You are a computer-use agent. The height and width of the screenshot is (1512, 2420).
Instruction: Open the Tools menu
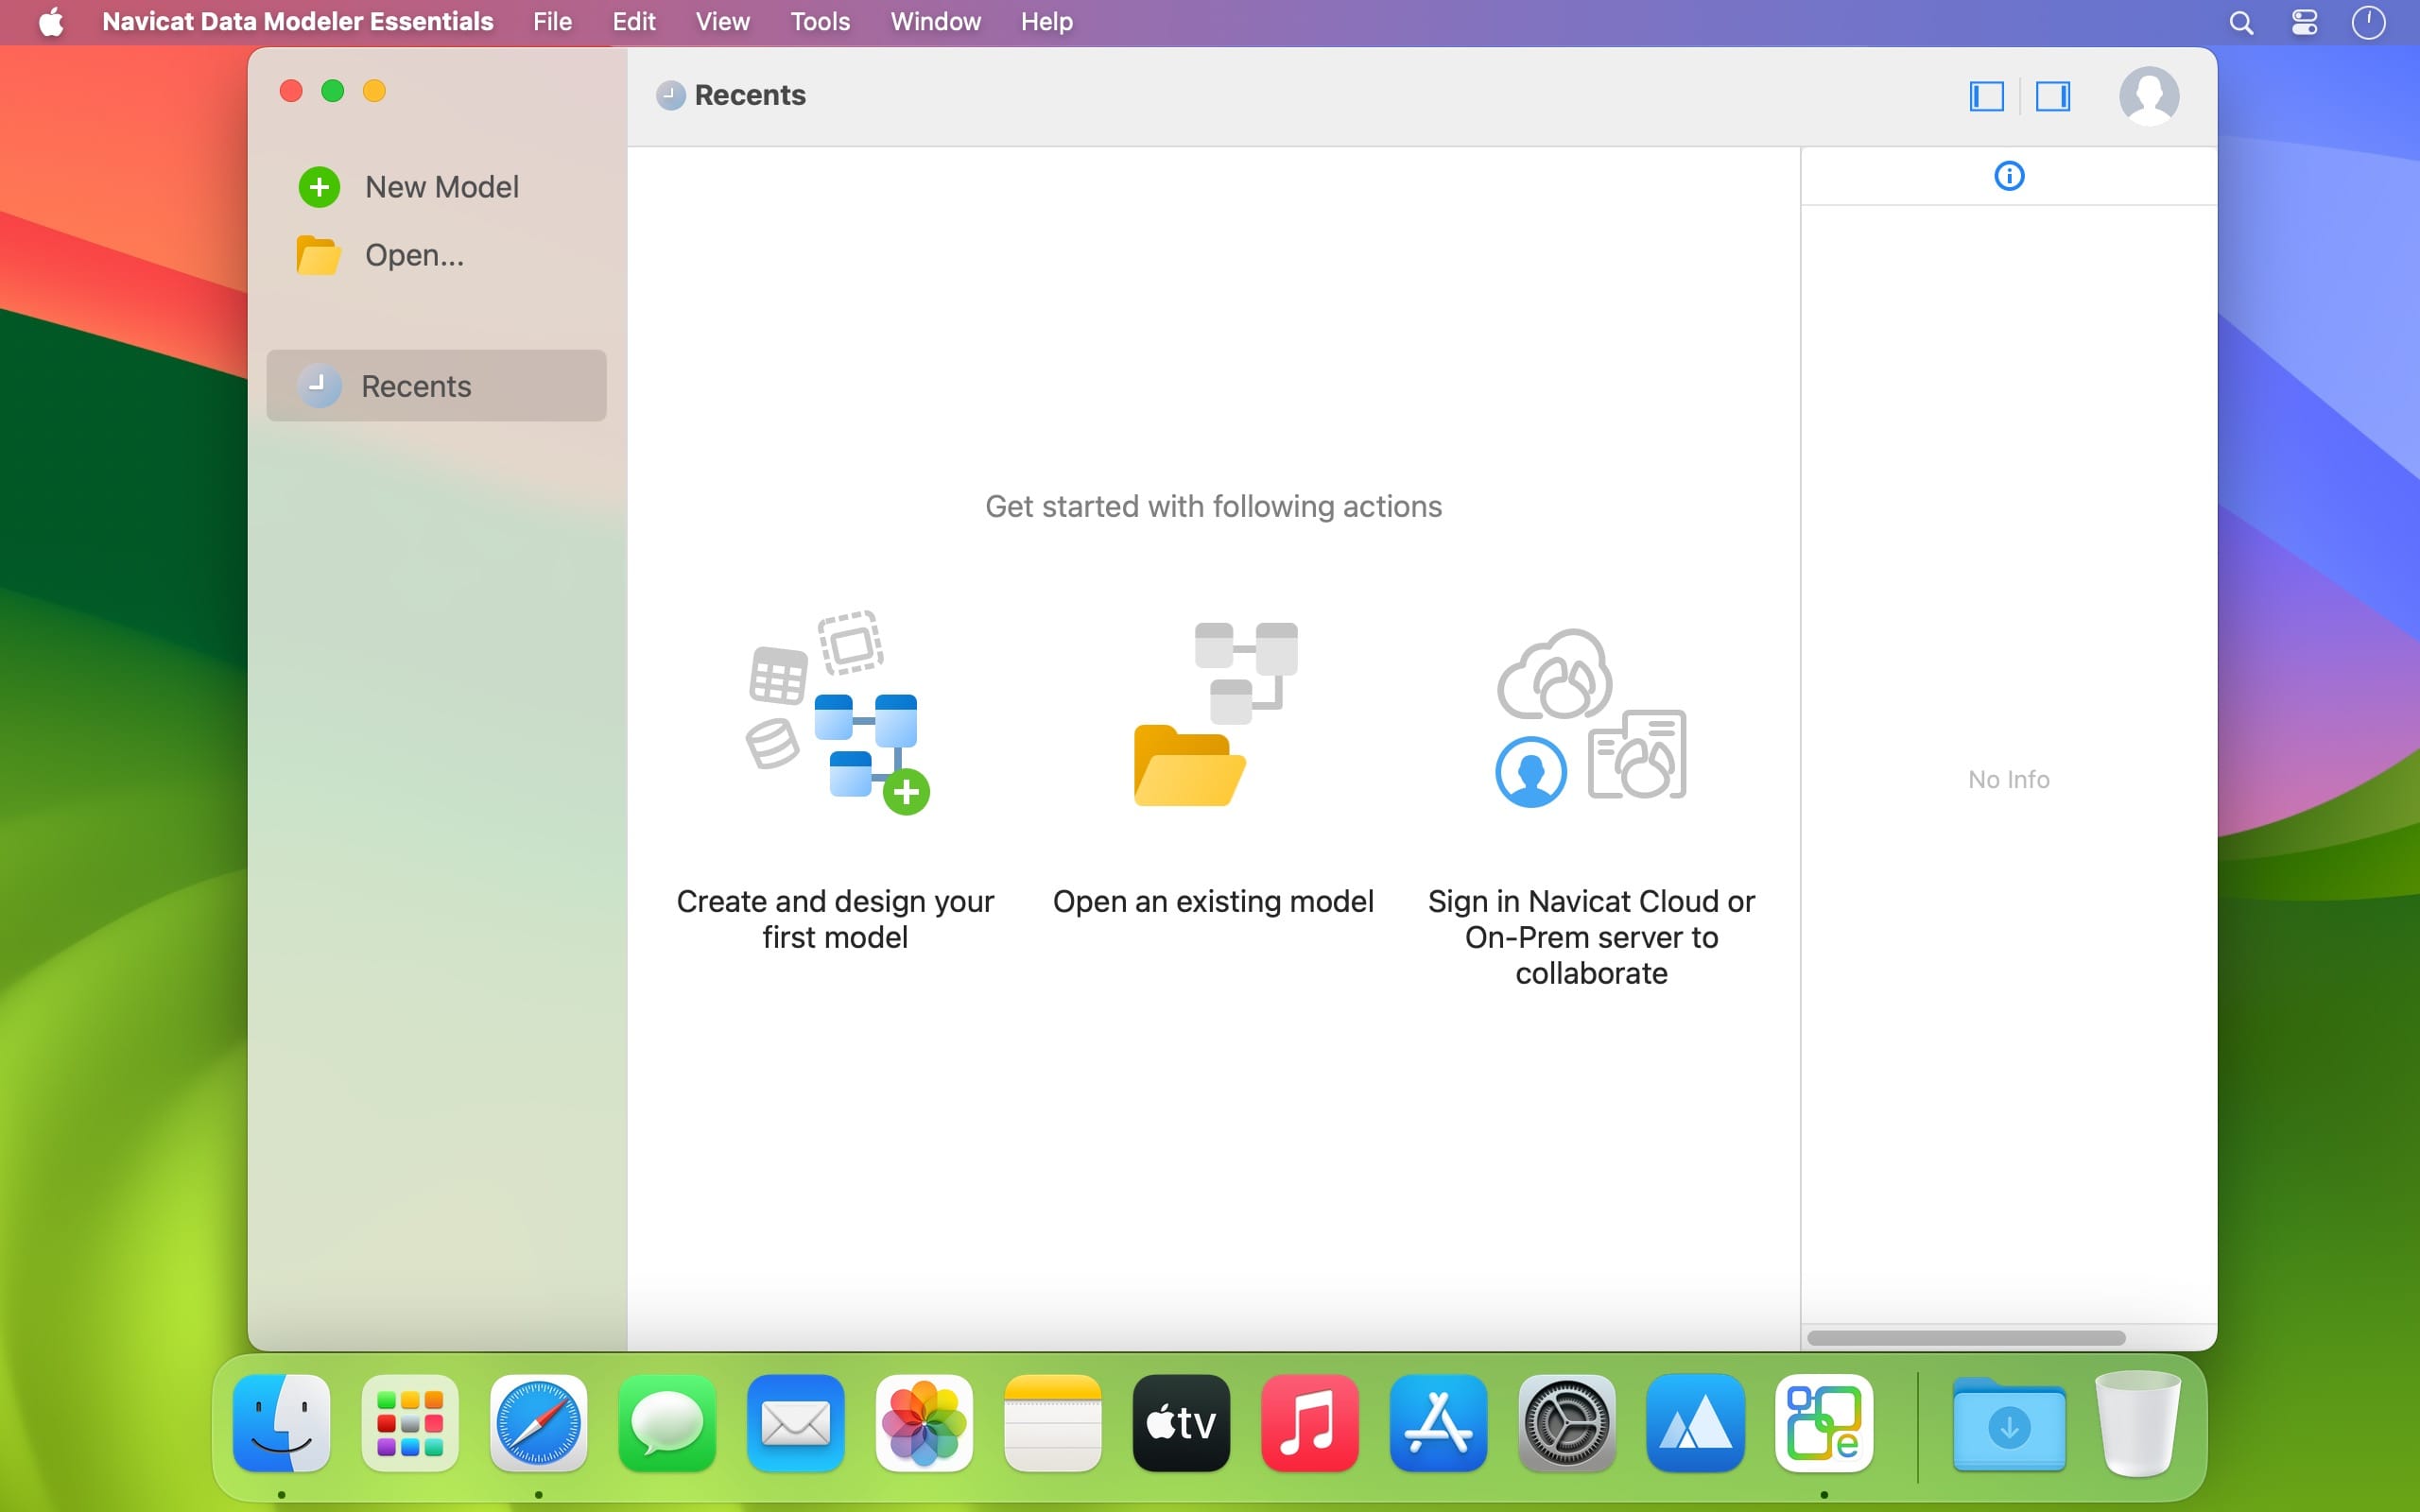click(x=819, y=22)
